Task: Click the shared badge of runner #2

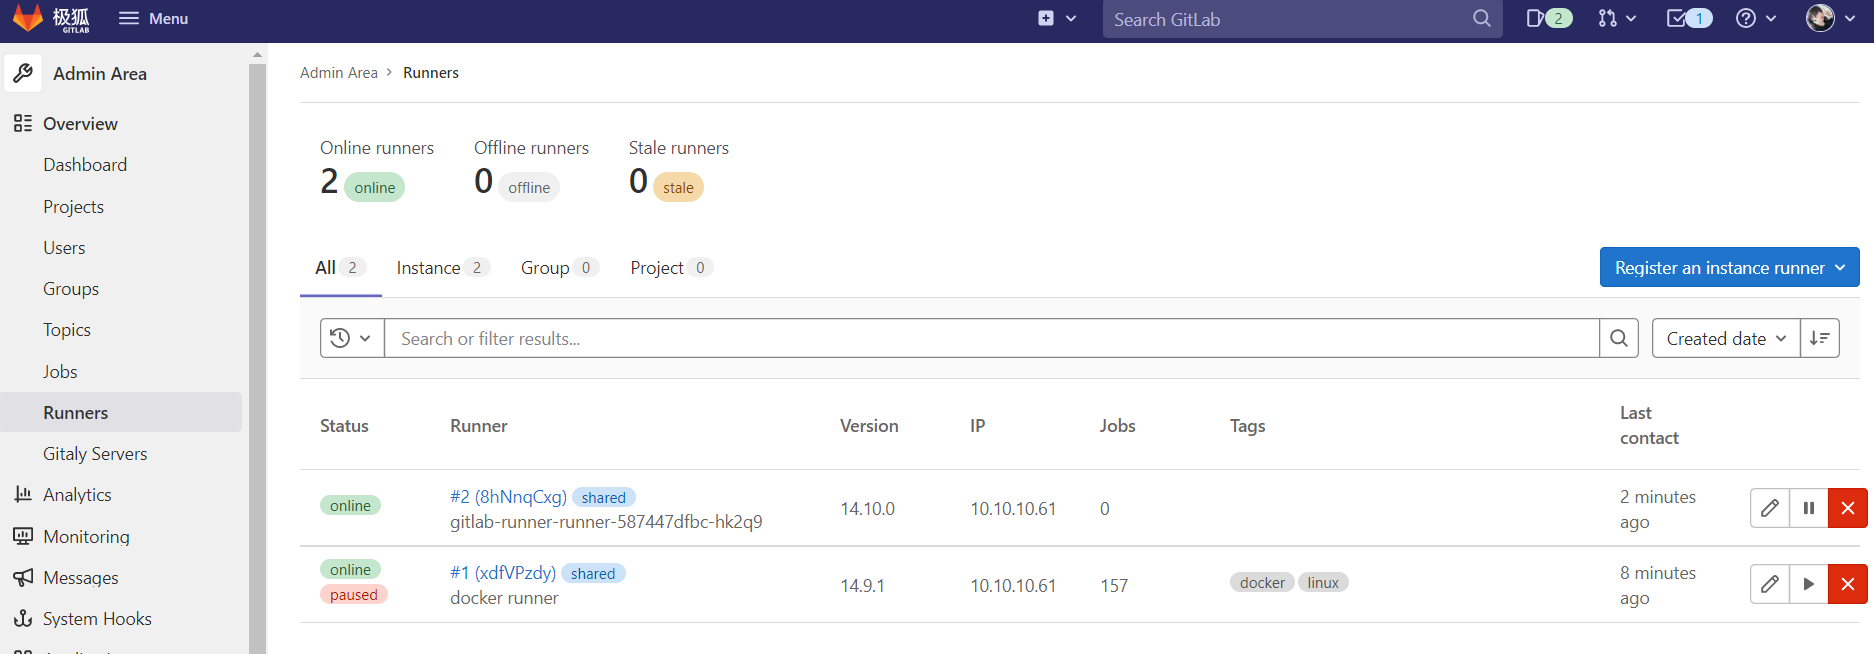Action: [x=604, y=497]
